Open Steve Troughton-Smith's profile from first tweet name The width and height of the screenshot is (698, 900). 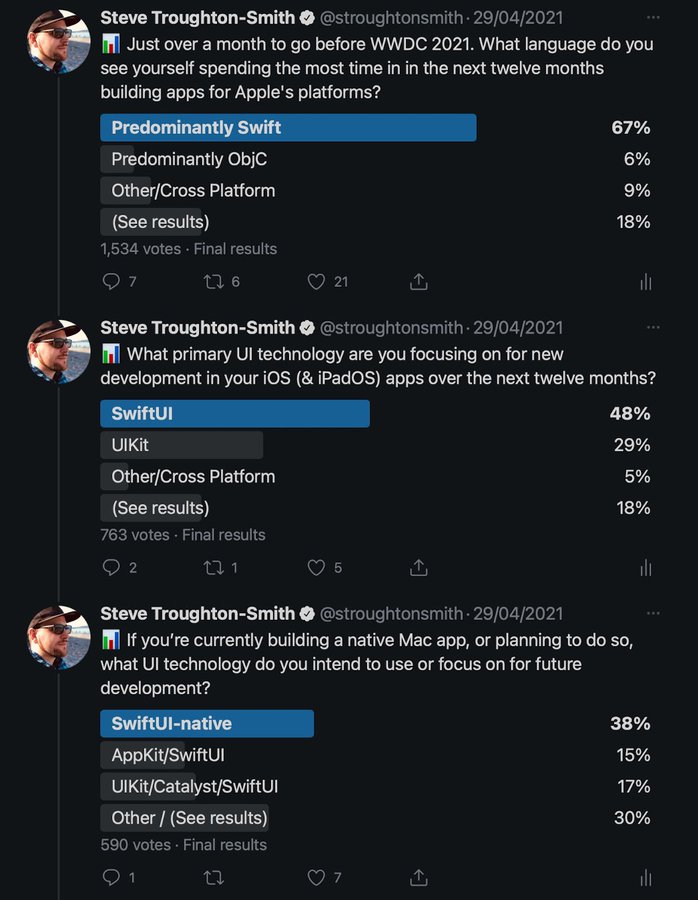pyautogui.click(x=198, y=18)
